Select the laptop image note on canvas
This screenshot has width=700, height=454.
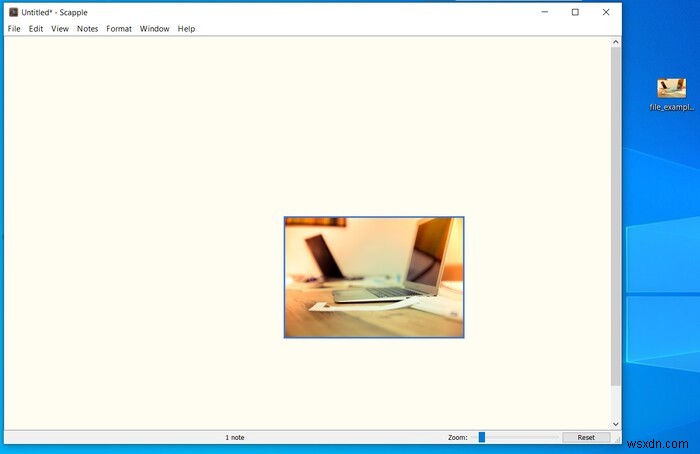coord(374,277)
